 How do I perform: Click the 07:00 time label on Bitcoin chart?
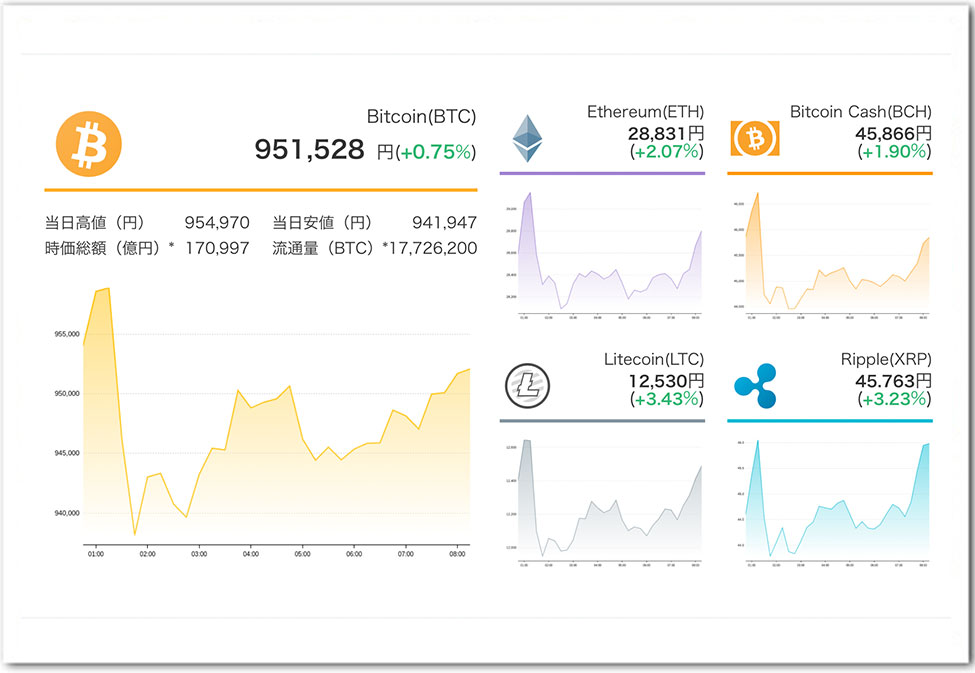(x=405, y=554)
